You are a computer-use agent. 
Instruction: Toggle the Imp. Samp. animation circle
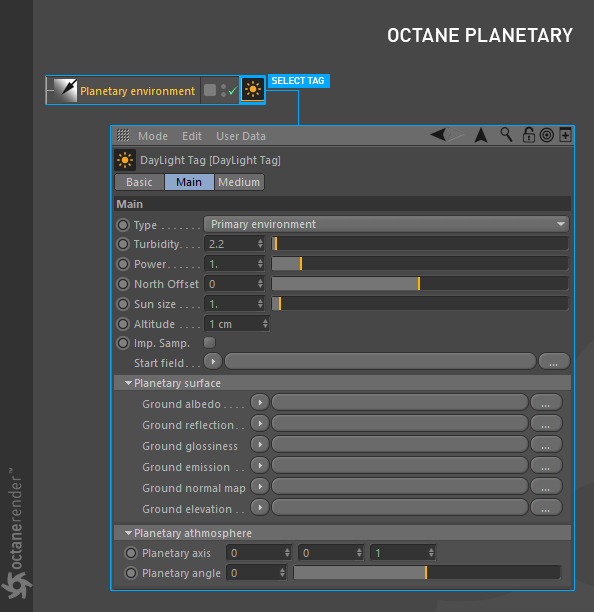pos(123,343)
